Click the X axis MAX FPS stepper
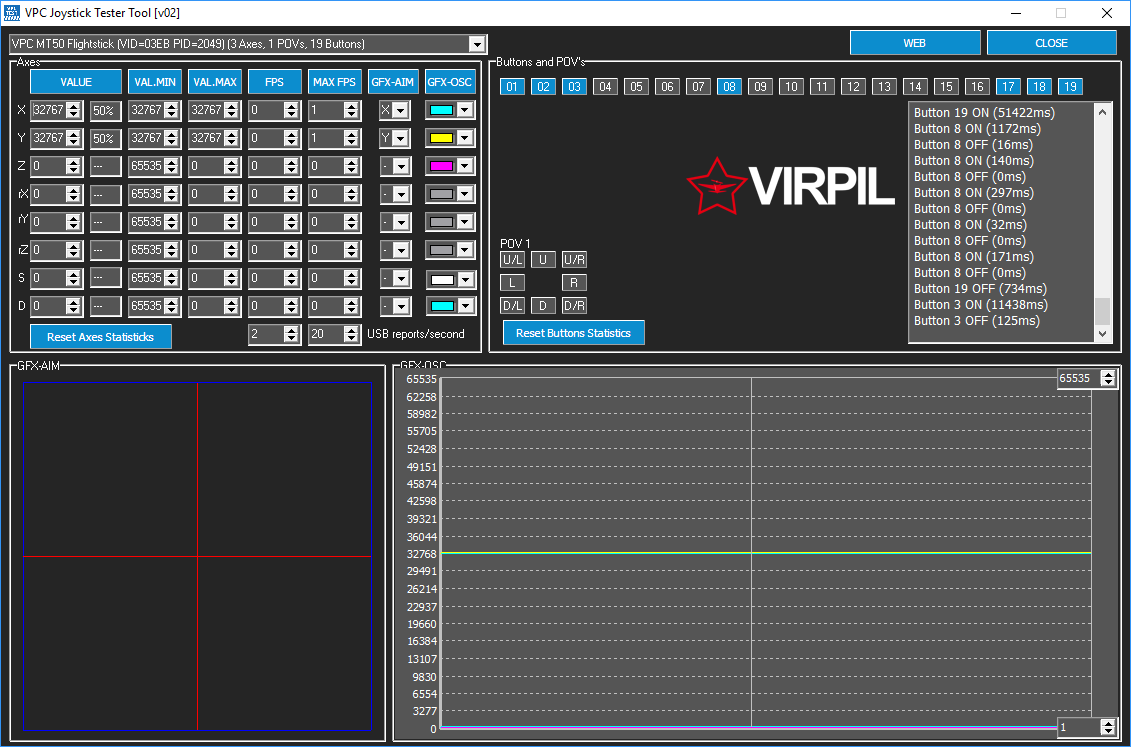The image size is (1131, 747). coord(351,110)
